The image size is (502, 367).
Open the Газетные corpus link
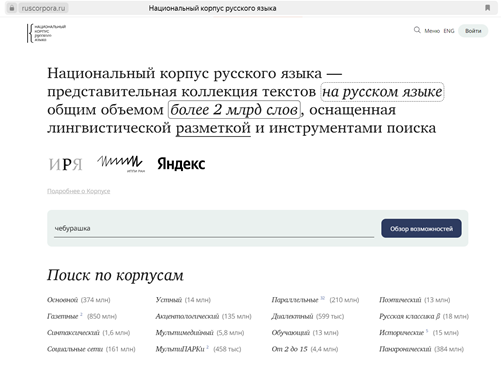pos(62,316)
